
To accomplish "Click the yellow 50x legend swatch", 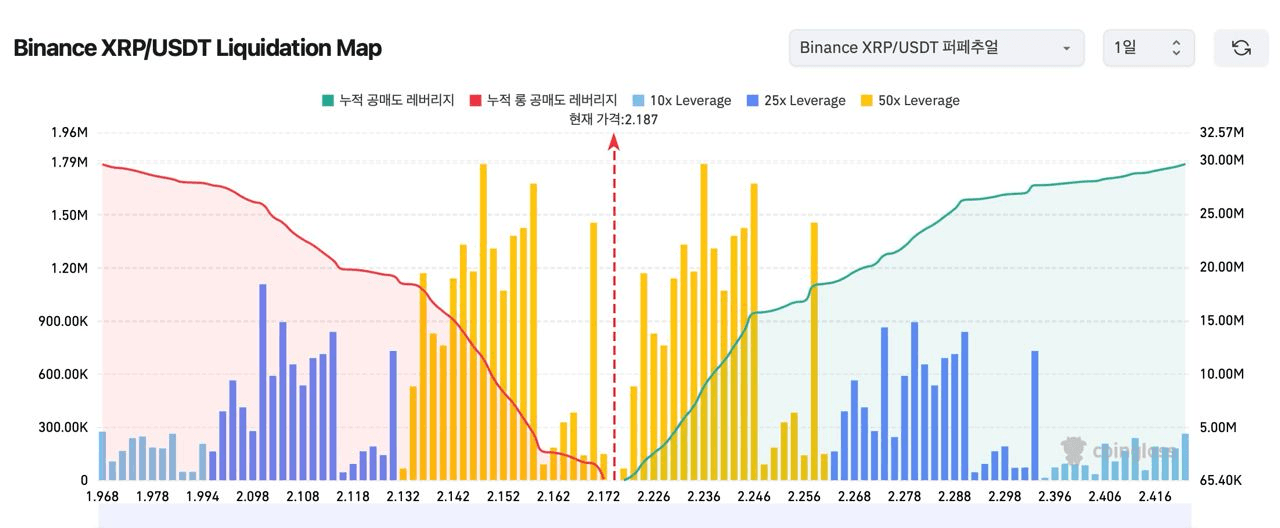I will point(866,100).
